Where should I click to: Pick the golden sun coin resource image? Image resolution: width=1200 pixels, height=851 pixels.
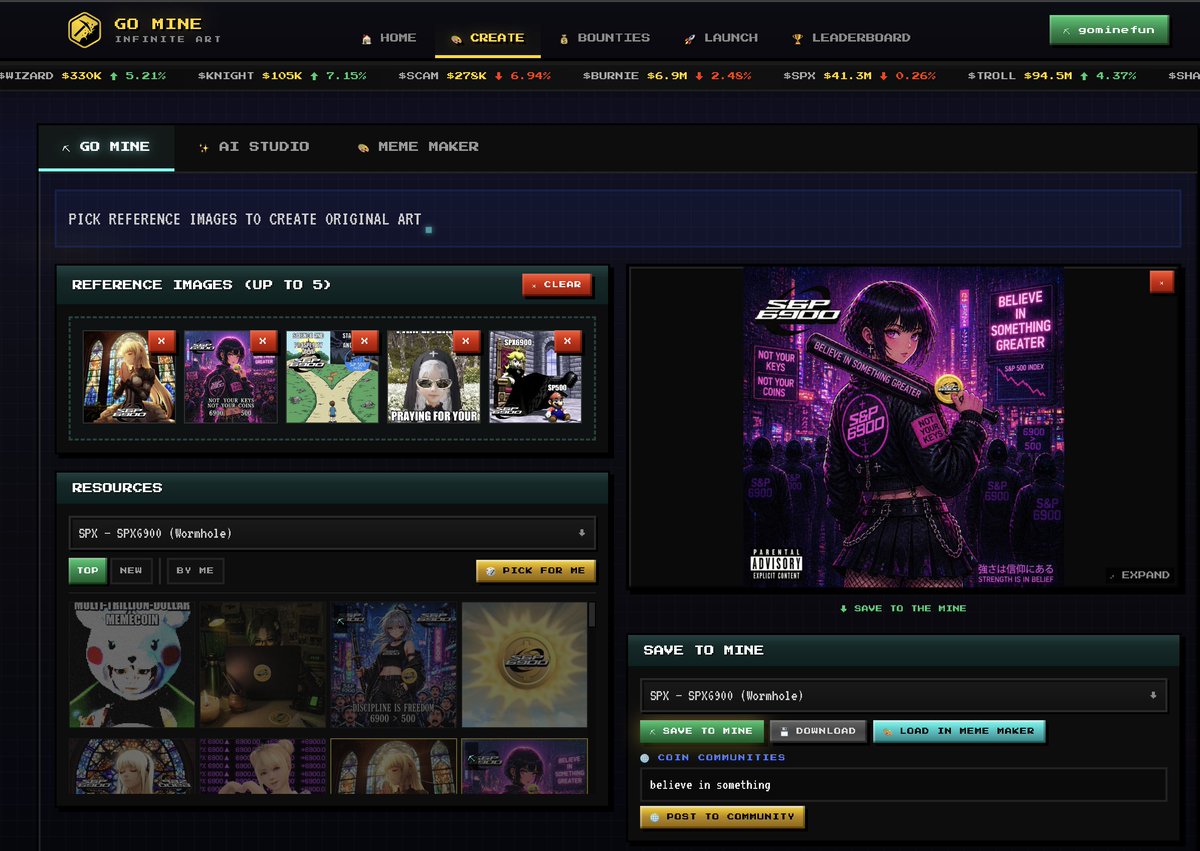[524, 665]
